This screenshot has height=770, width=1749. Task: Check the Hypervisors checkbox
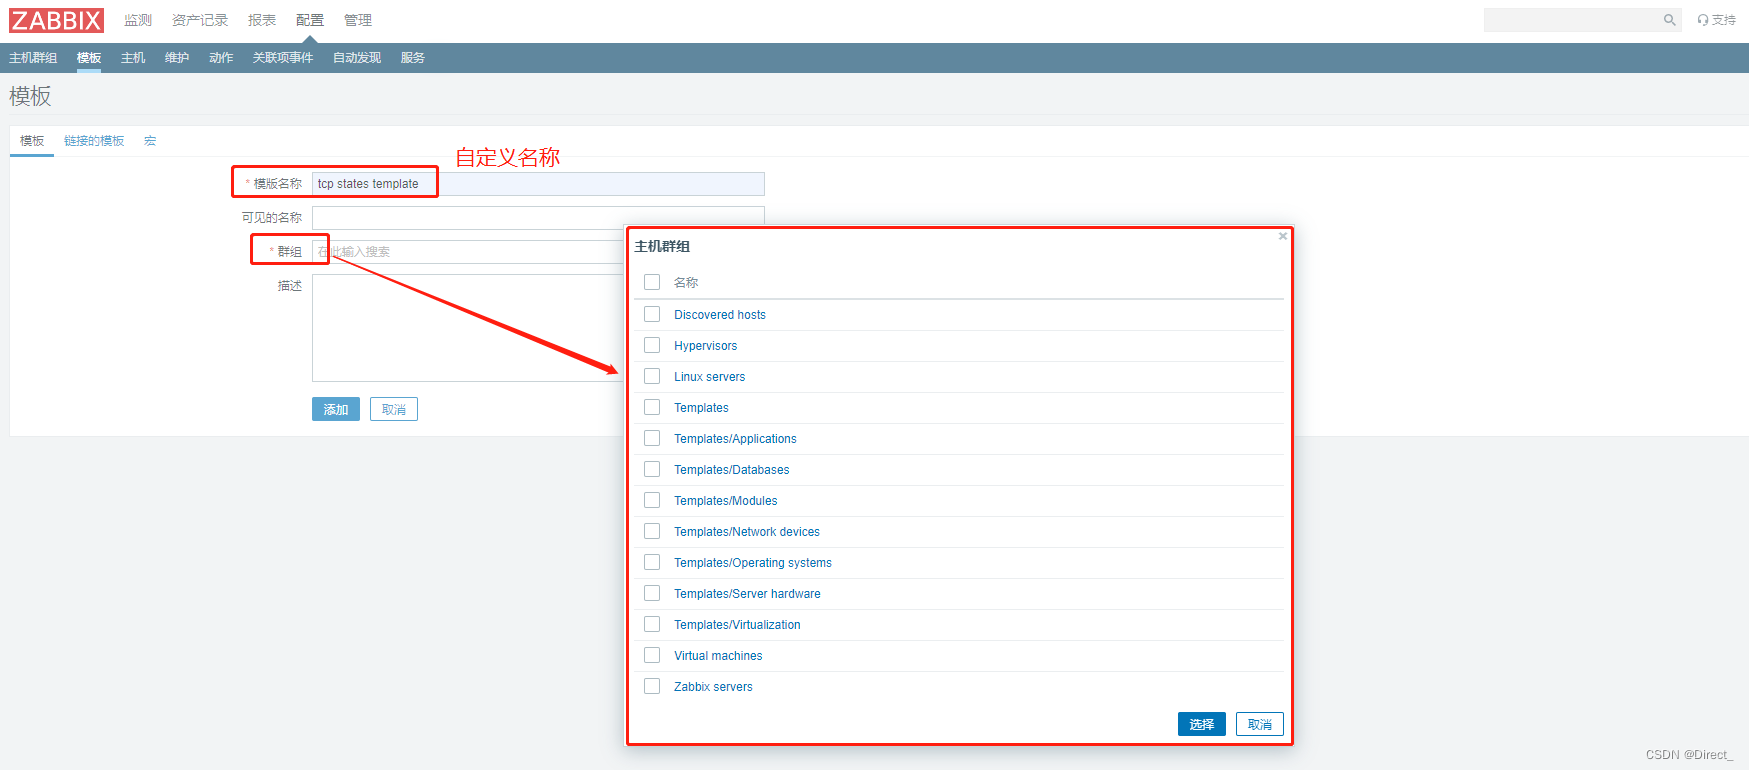click(652, 345)
